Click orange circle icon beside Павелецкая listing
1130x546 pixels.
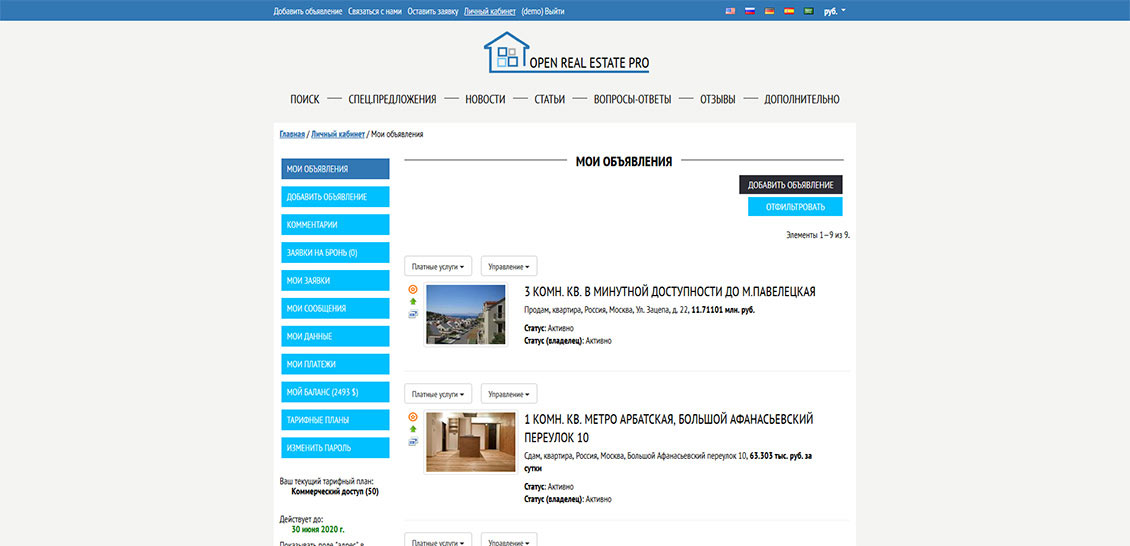click(413, 289)
